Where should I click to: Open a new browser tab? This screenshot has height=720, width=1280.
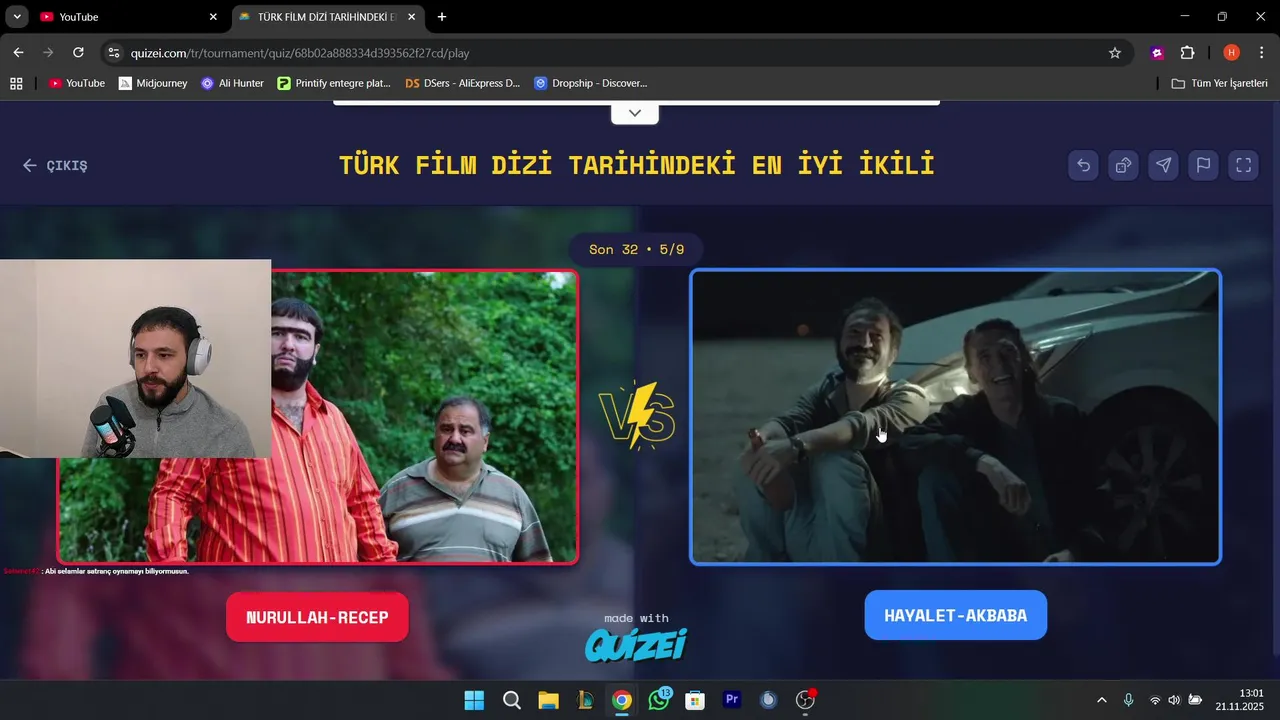pyautogui.click(x=442, y=17)
